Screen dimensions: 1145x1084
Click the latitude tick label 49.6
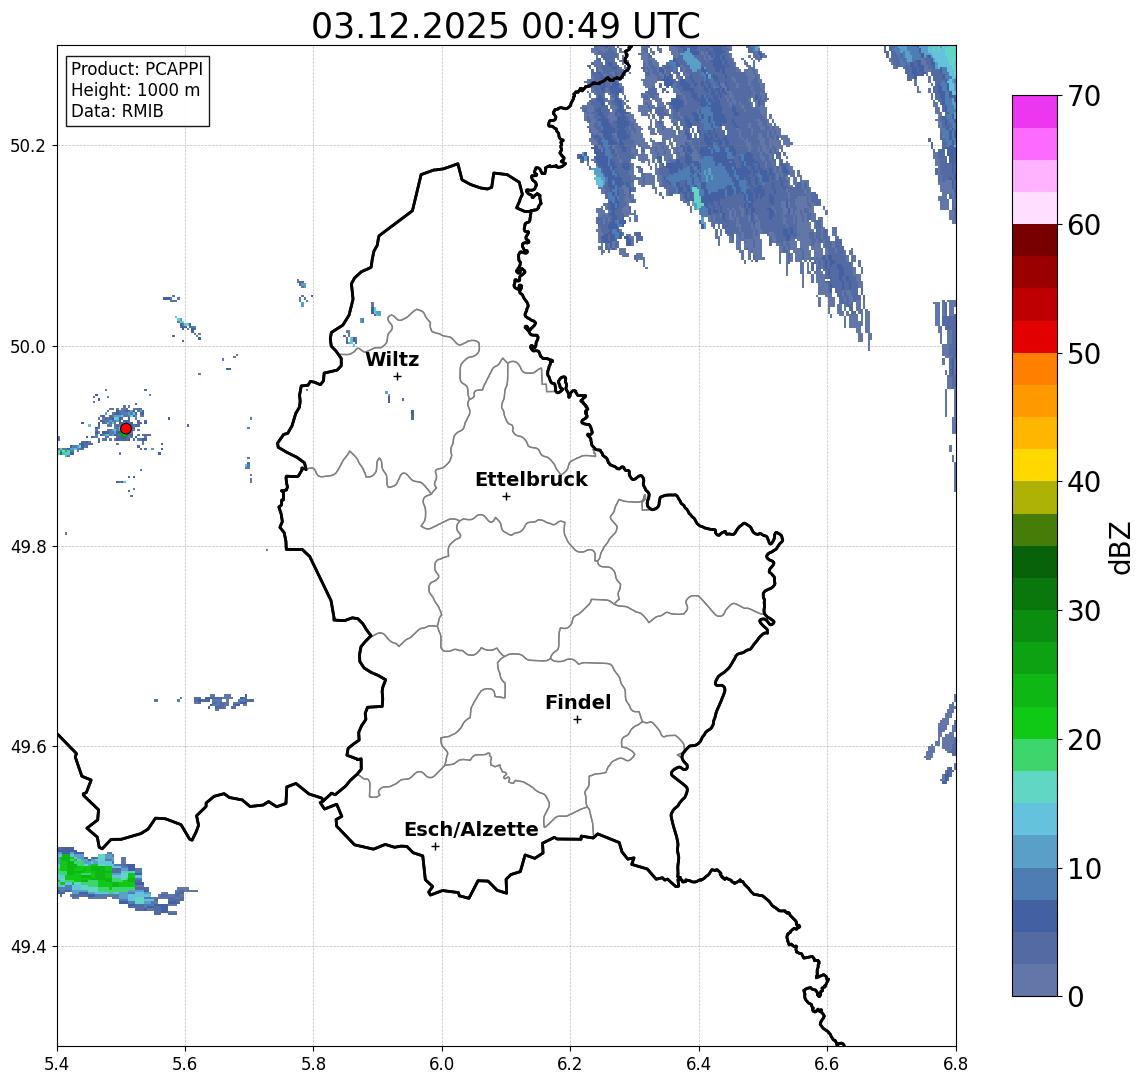[x=28, y=747]
